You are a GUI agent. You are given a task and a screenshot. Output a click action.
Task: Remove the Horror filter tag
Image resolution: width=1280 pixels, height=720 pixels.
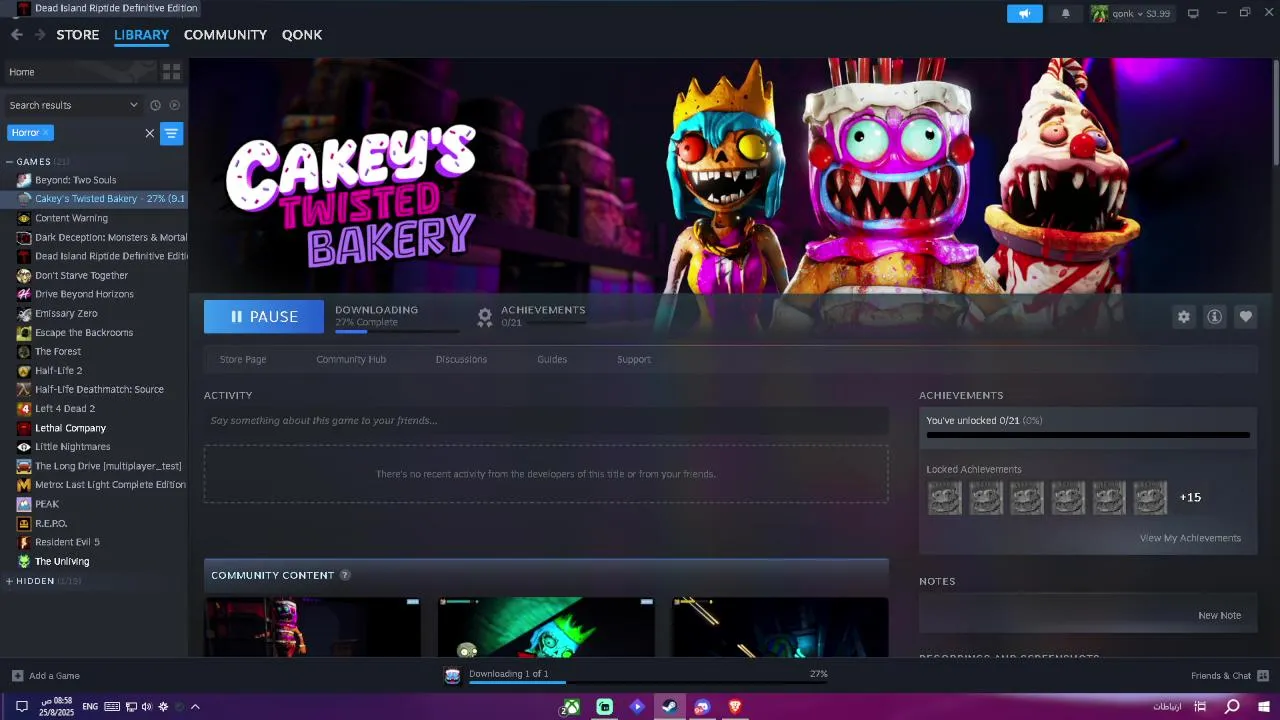45,132
